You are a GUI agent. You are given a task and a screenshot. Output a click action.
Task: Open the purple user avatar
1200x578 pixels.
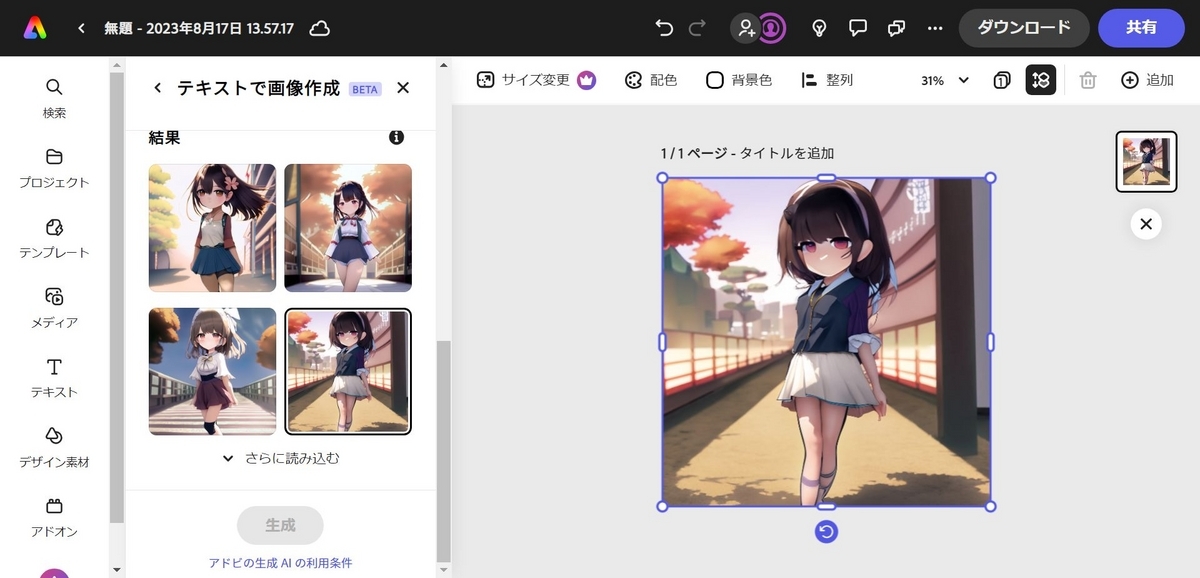(x=771, y=28)
